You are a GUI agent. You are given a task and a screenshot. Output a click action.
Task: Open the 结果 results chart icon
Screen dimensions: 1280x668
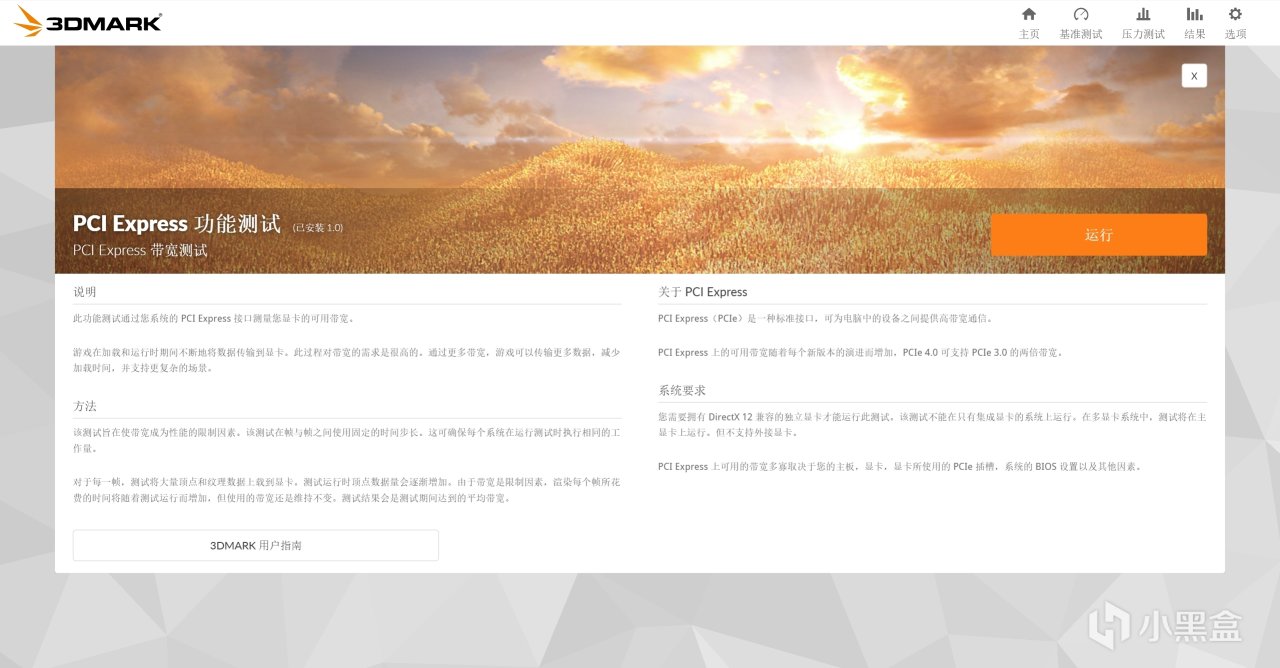pos(1195,14)
